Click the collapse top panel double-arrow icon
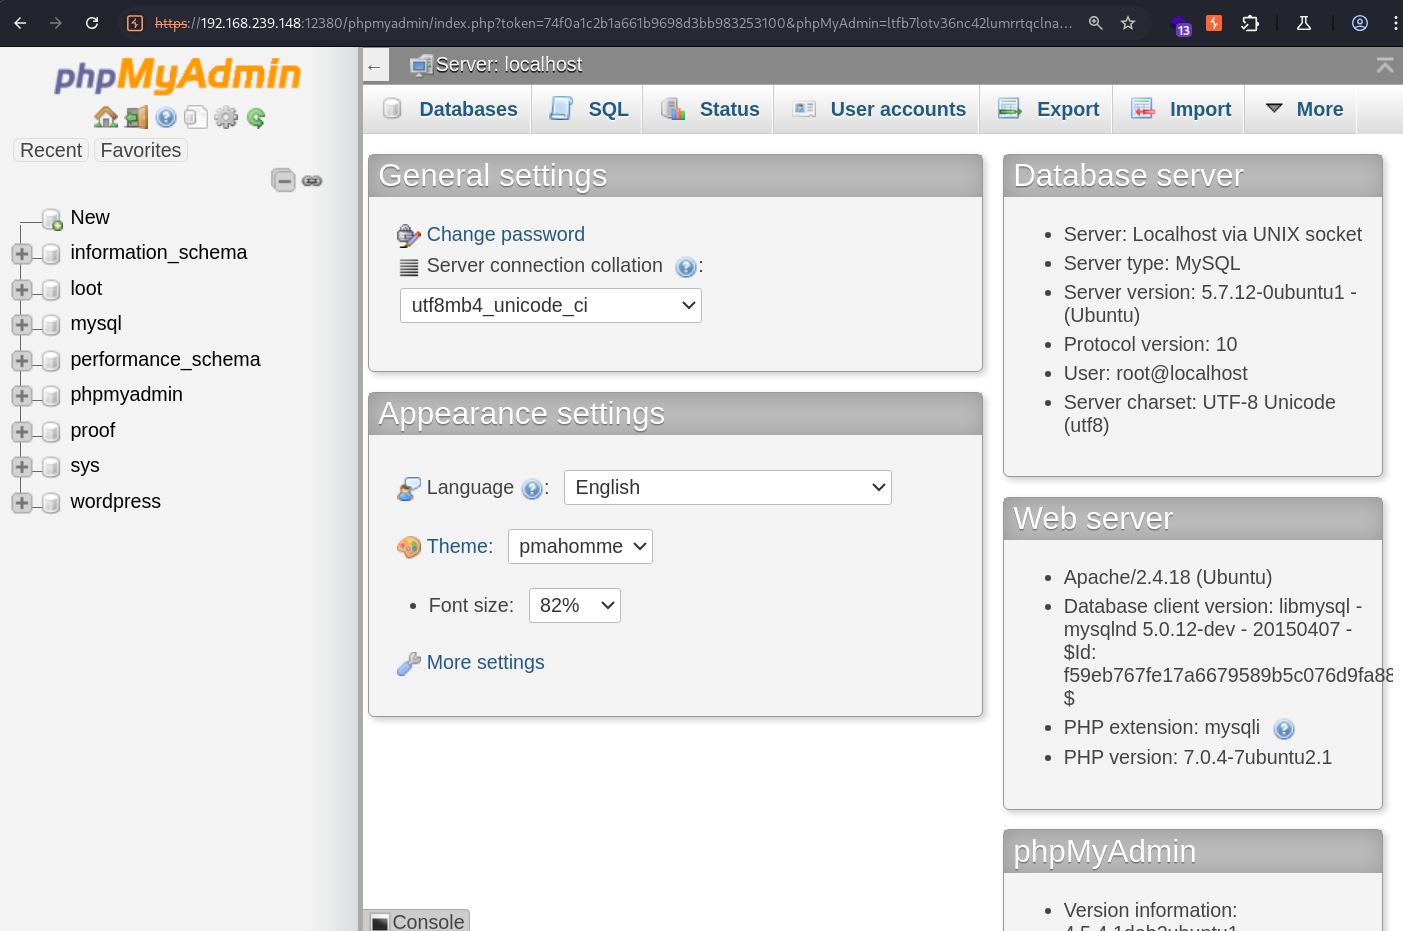 (1385, 65)
